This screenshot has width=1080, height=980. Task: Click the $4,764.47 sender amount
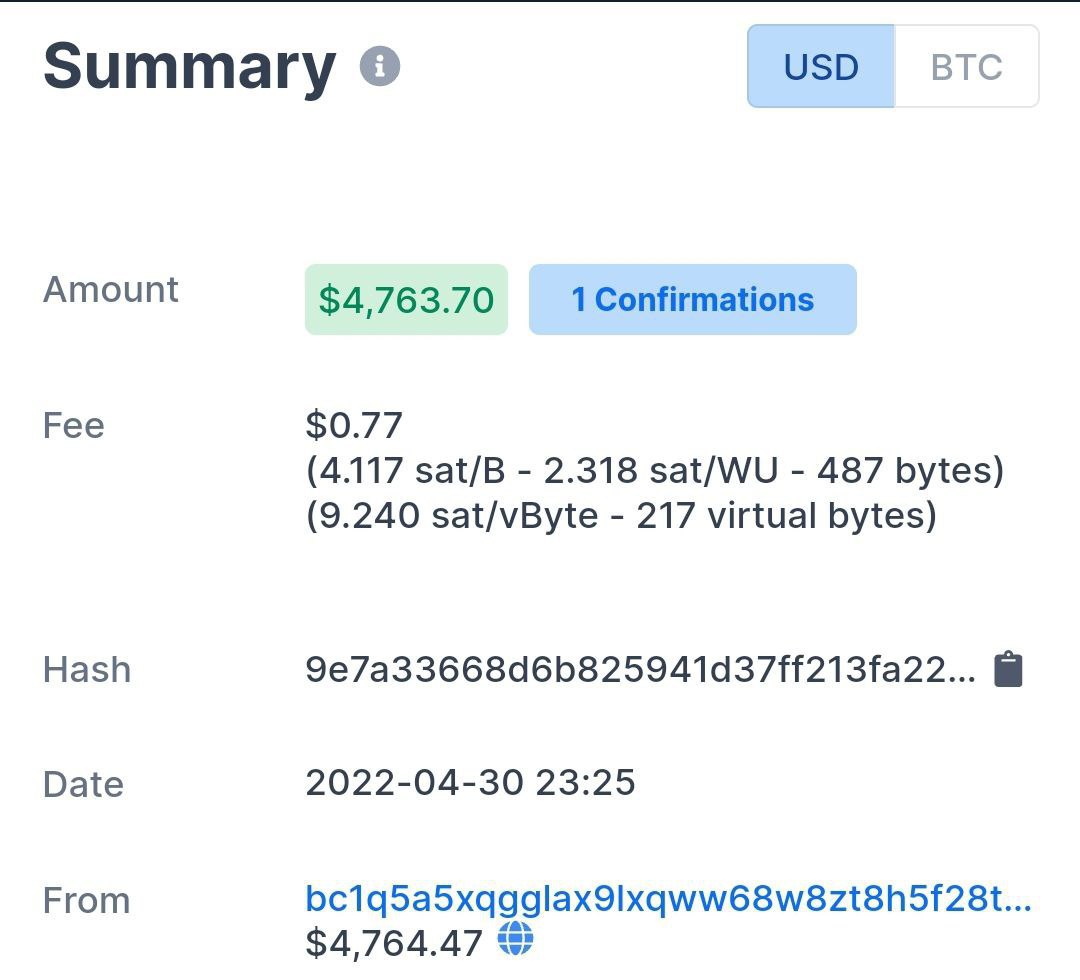pos(394,943)
